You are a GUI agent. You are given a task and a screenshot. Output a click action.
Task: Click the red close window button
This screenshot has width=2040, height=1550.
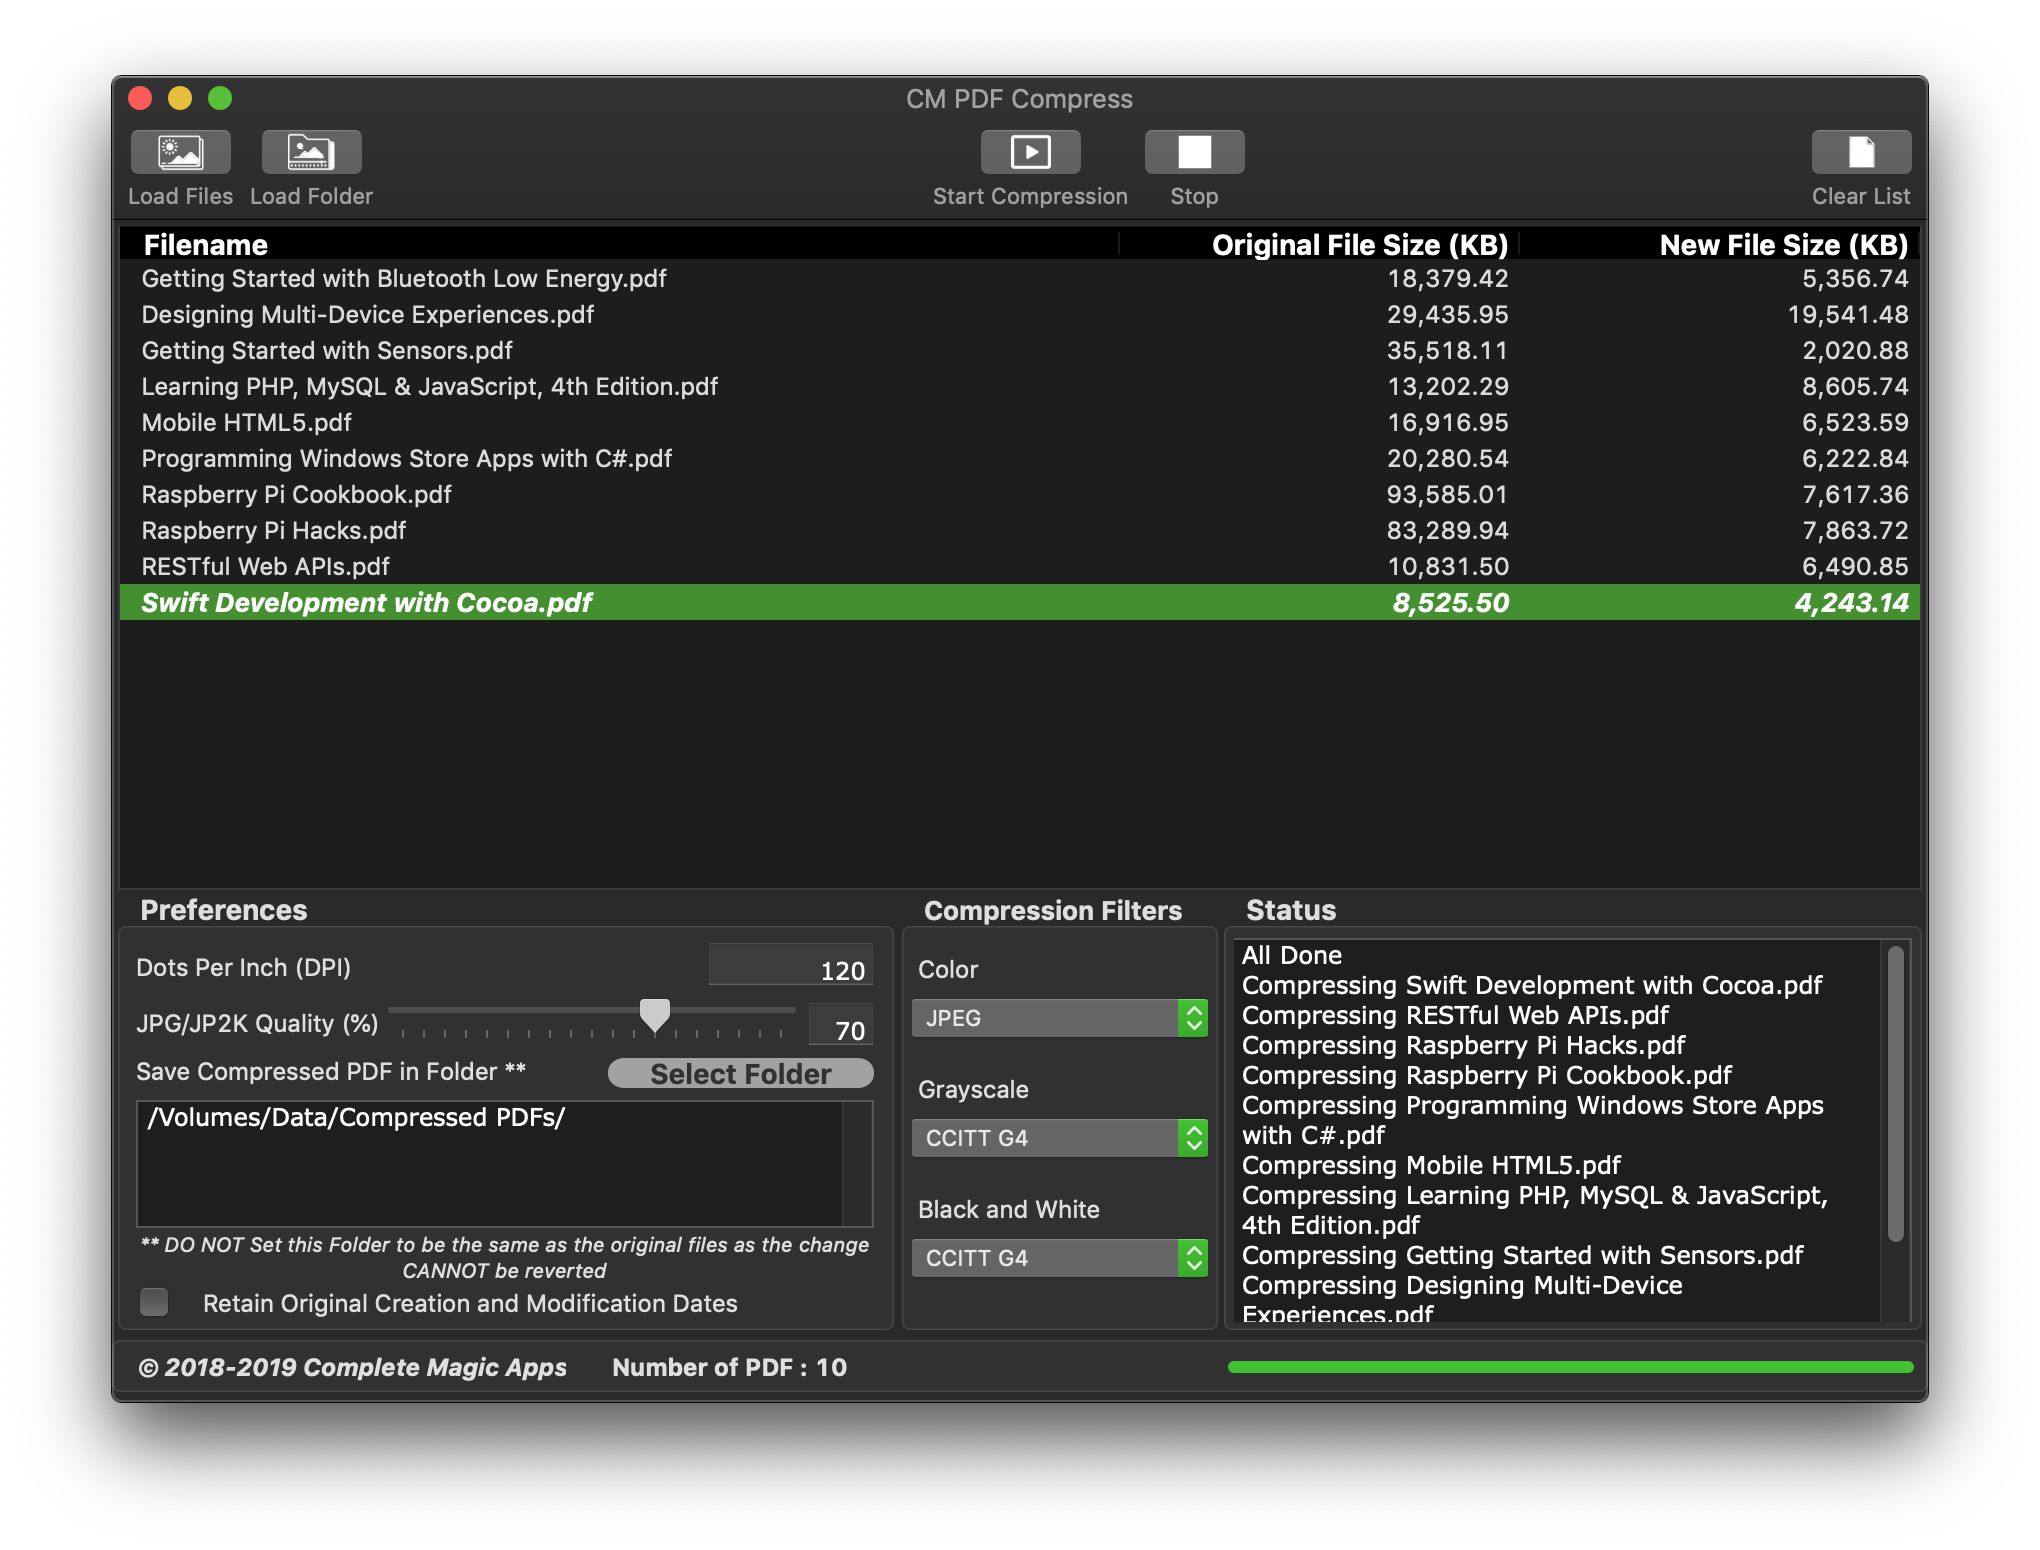tap(140, 98)
